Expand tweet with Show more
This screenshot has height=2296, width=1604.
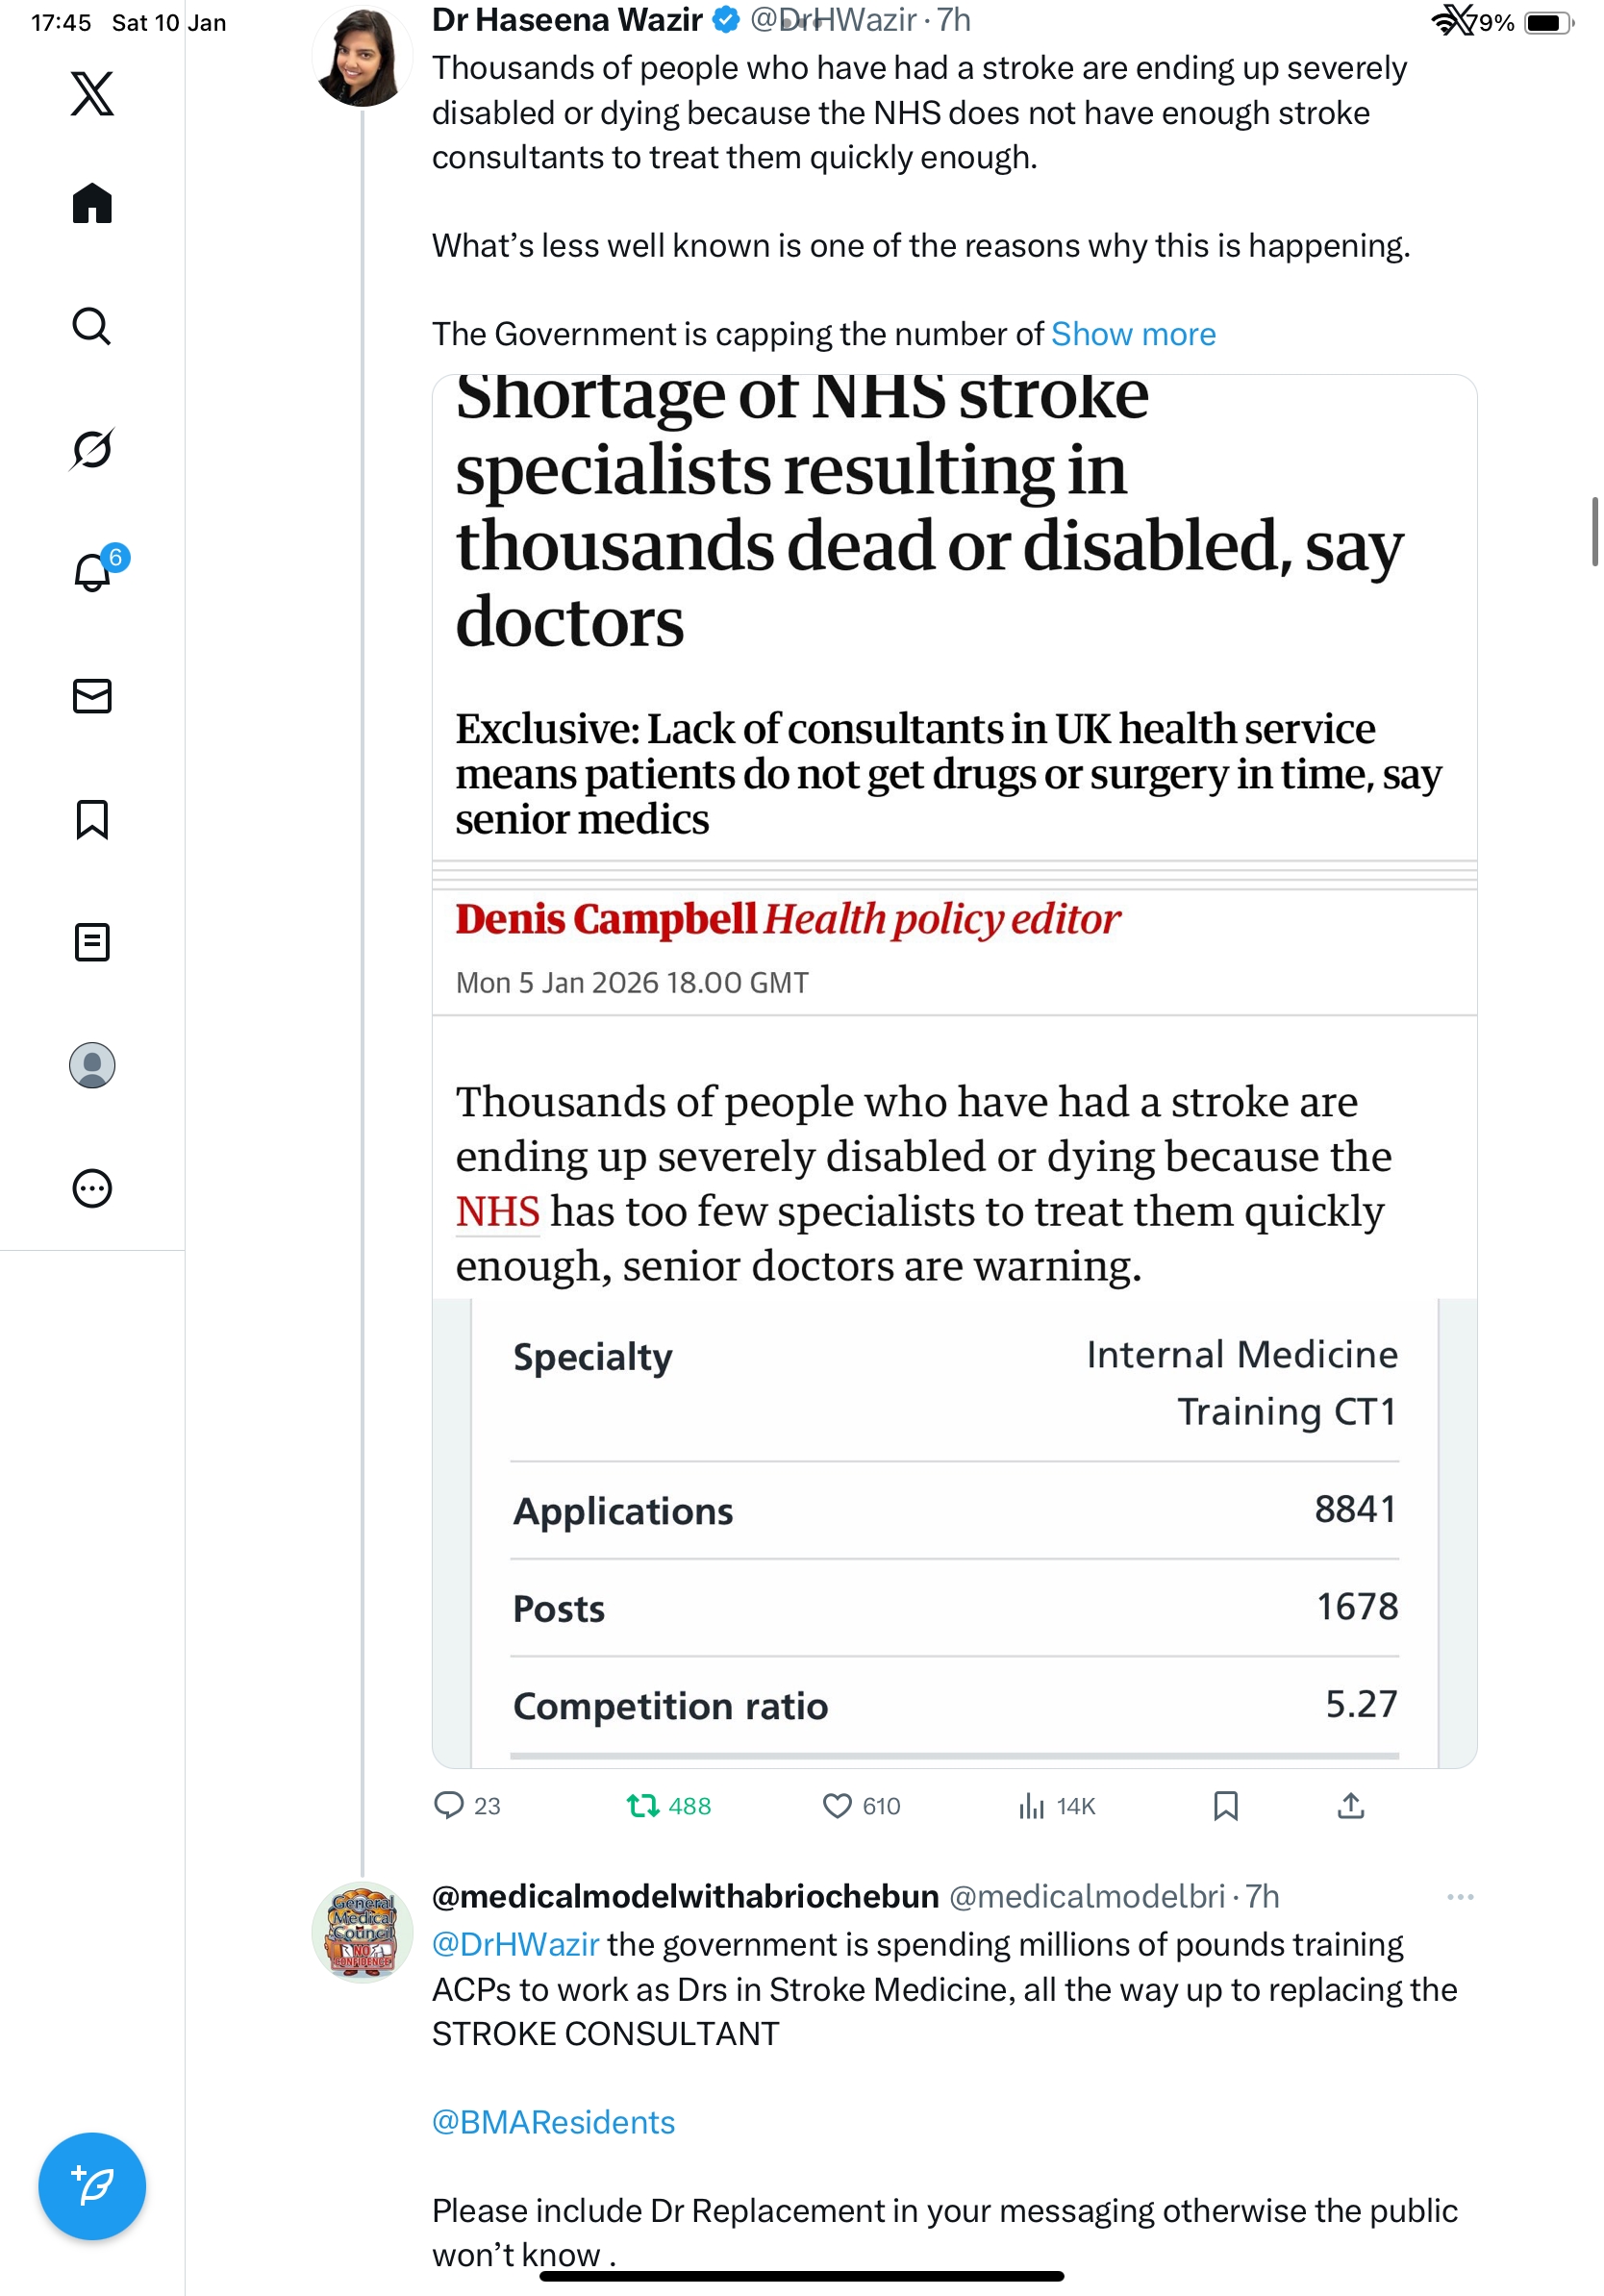coord(1133,334)
